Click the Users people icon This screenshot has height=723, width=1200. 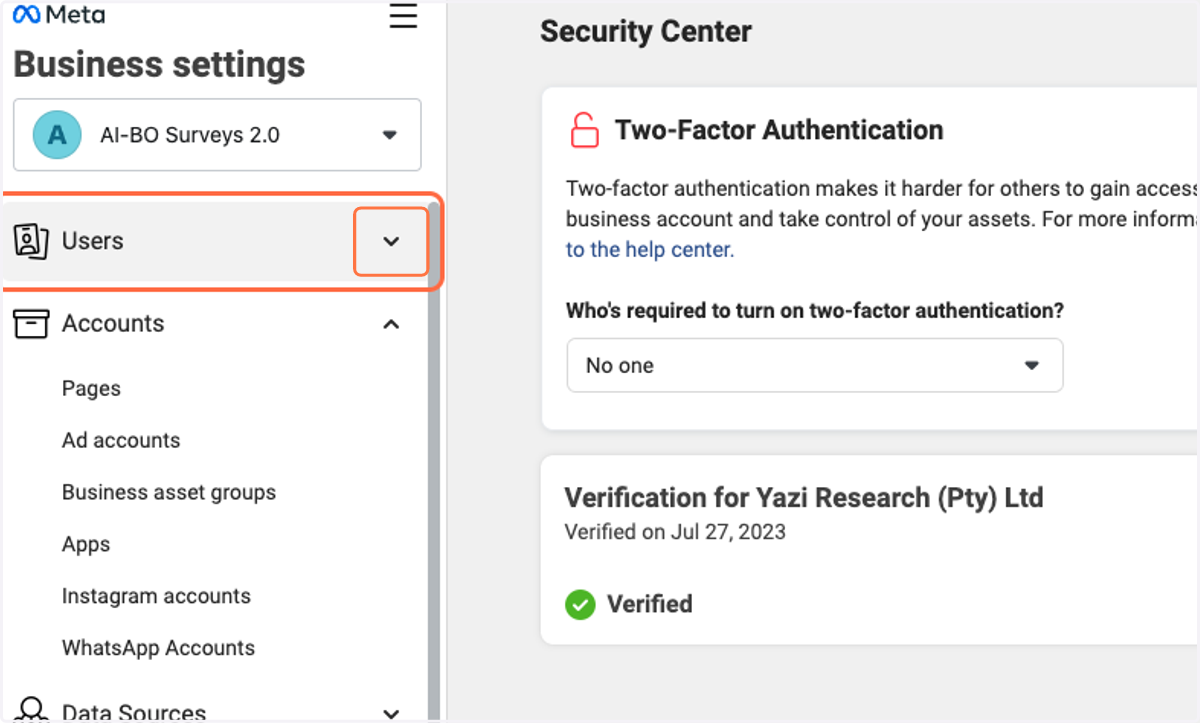pyautogui.click(x=31, y=241)
